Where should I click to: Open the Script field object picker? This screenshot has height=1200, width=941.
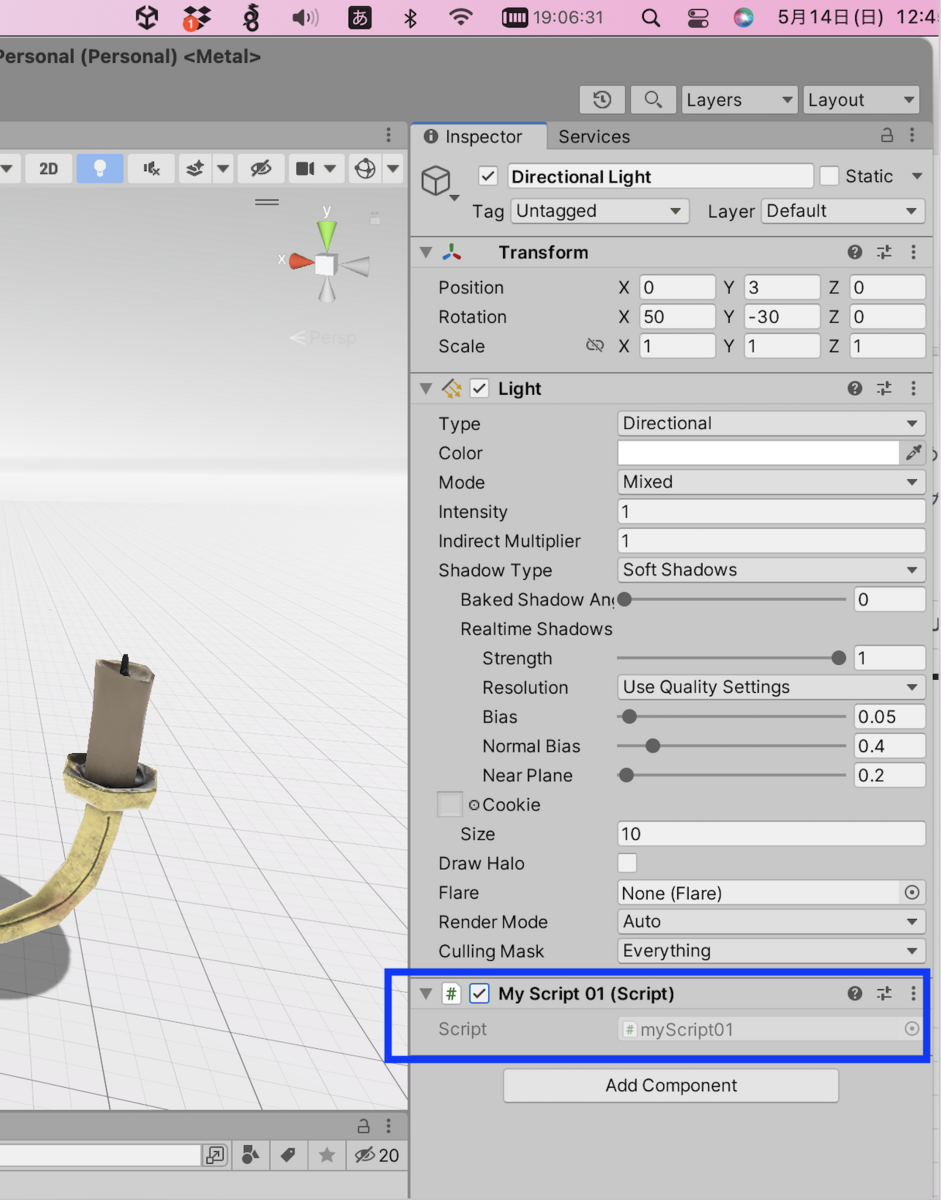point(912,1028)
